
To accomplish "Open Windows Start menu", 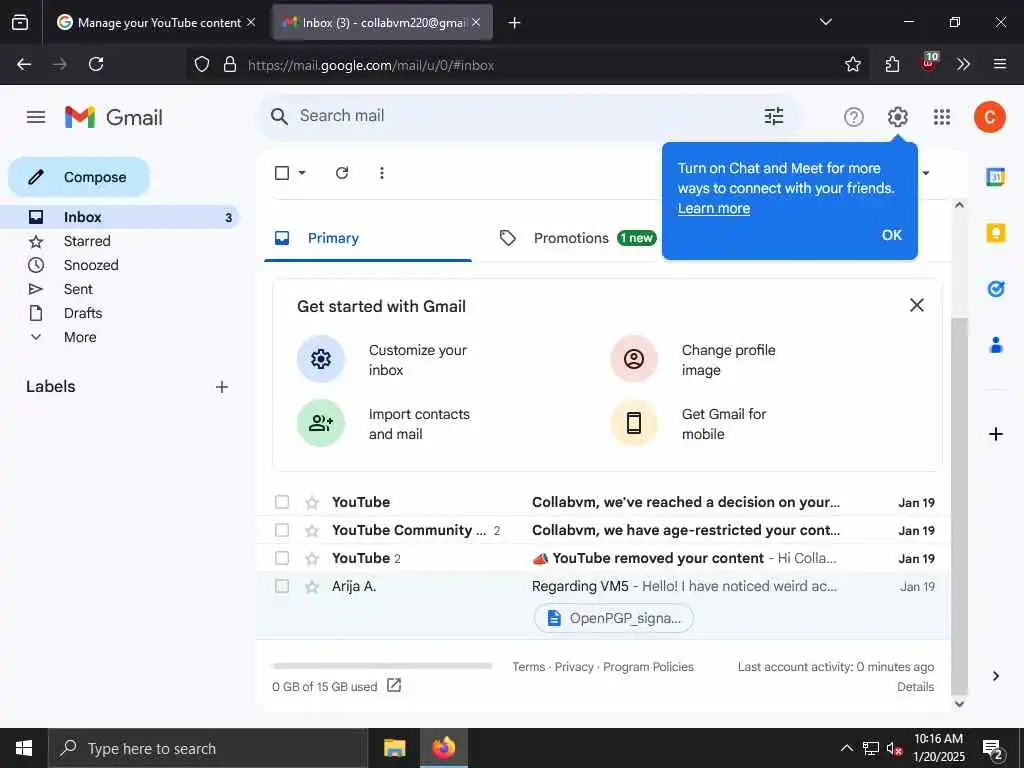I will [24, 748].
